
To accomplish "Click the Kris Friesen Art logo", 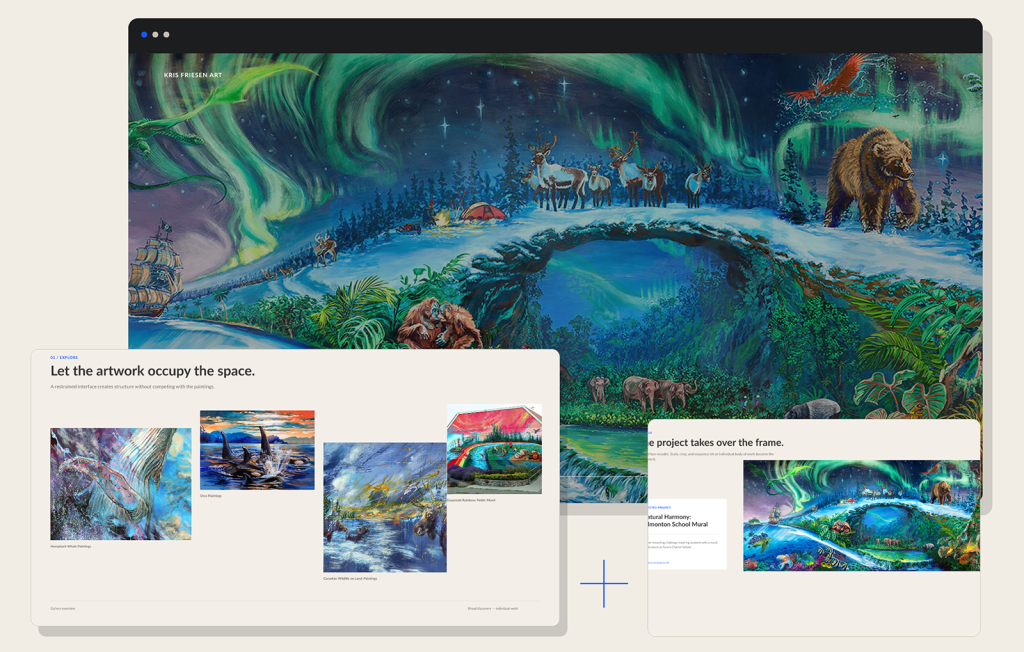I will (193, 75).
